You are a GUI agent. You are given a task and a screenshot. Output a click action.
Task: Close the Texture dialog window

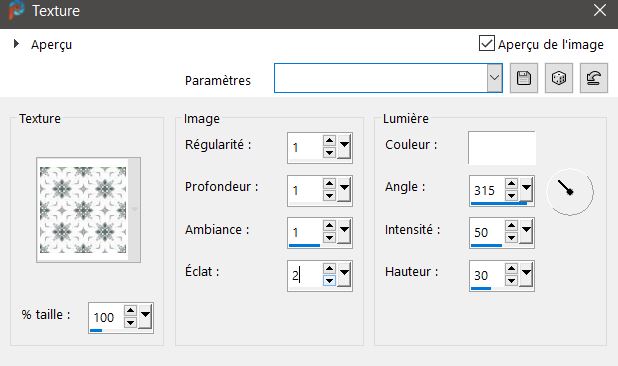pyautogui.click(x=600, y=10)
